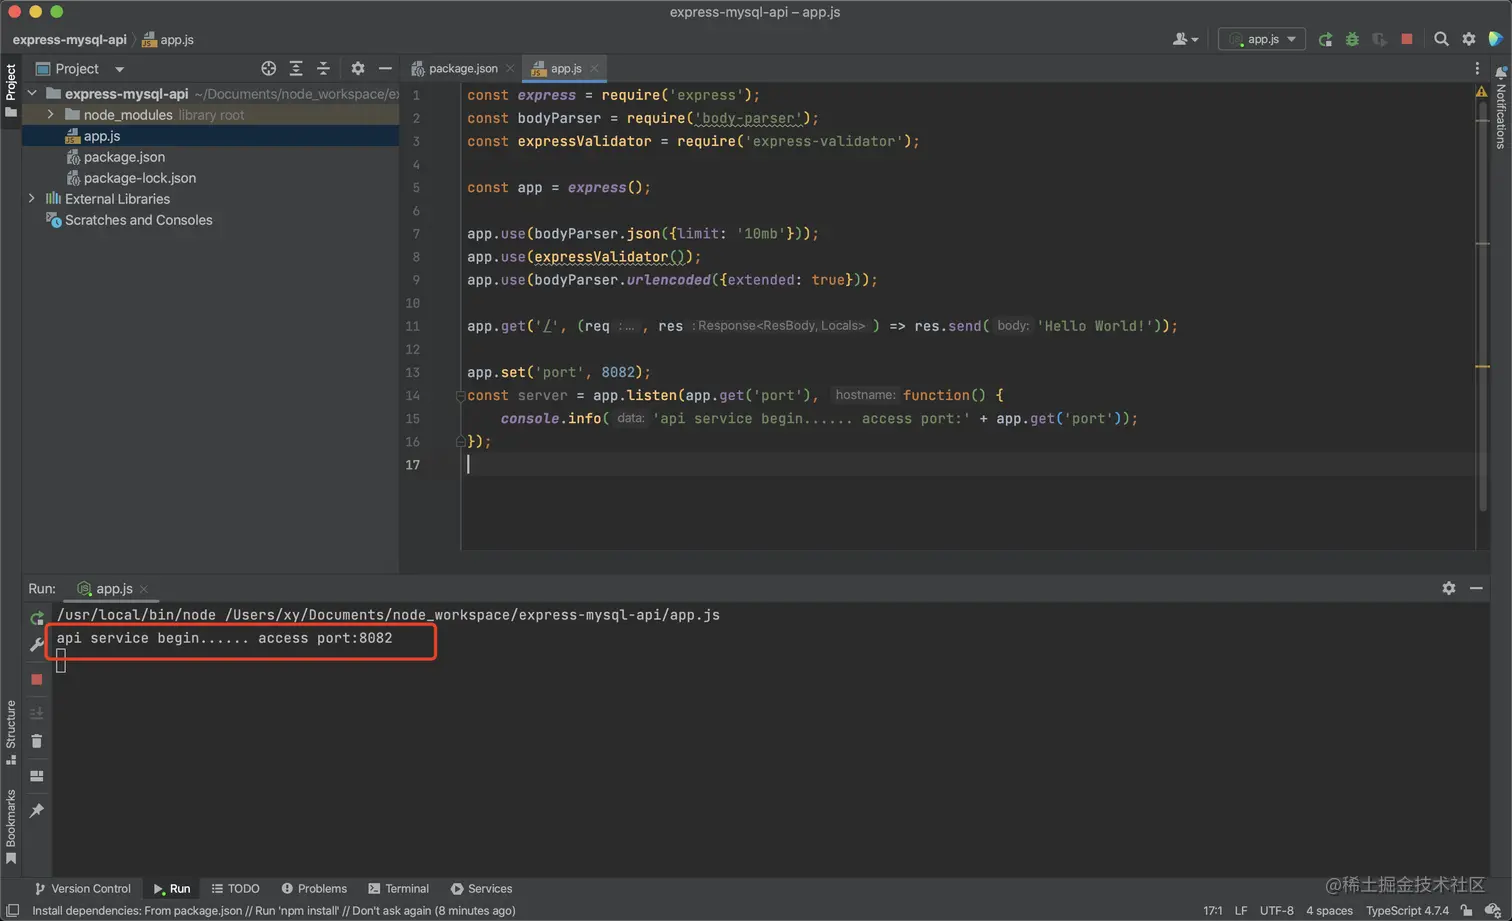Close app.js tab in Run panel
This screenshot has height=921, width=1512.
point(144,589)
